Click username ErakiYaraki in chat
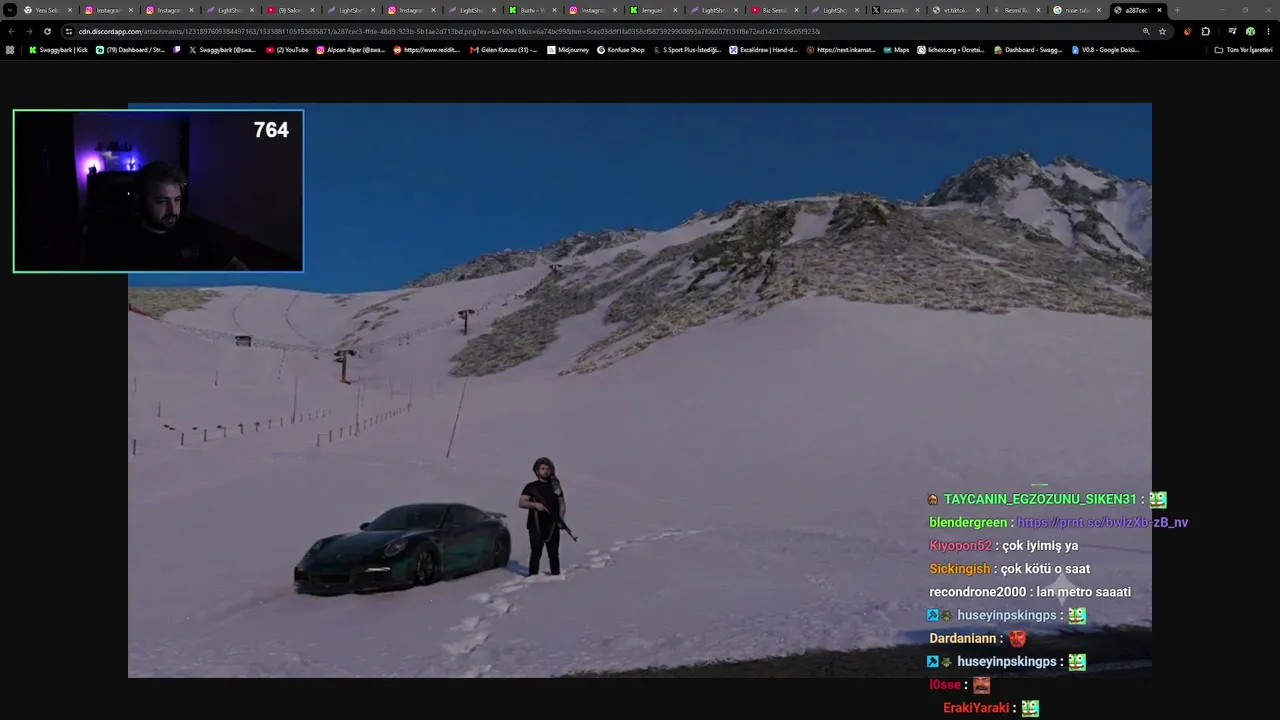The height and width of the screenshot is (720, 1280). [976, 707]
